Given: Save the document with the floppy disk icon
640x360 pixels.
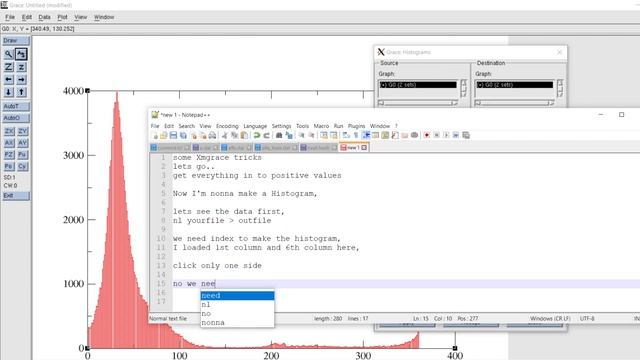Looking at the screenshot, I should point(173,136).
